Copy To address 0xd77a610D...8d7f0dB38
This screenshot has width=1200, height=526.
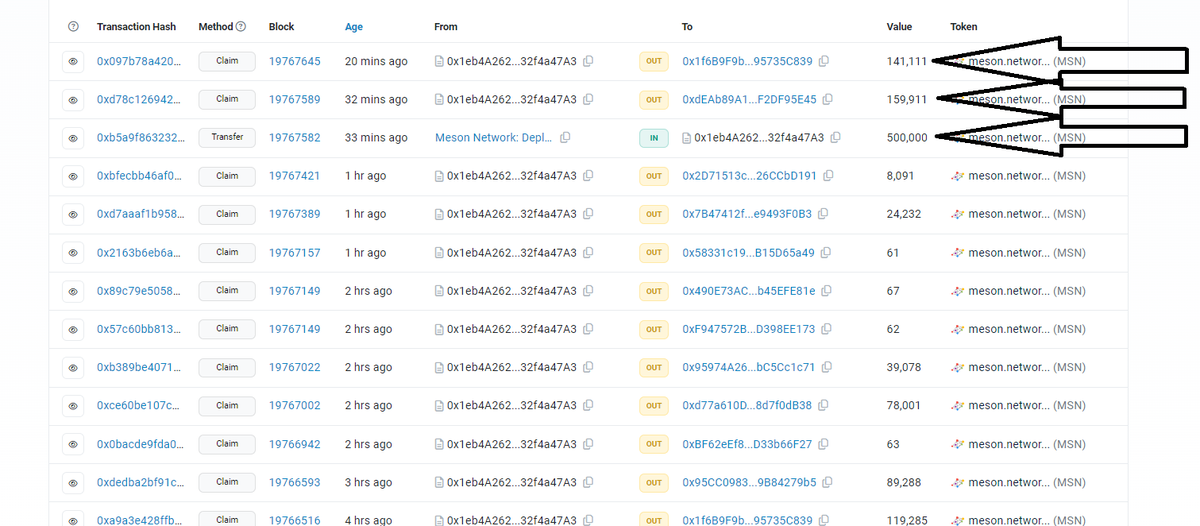coord(824,405)
